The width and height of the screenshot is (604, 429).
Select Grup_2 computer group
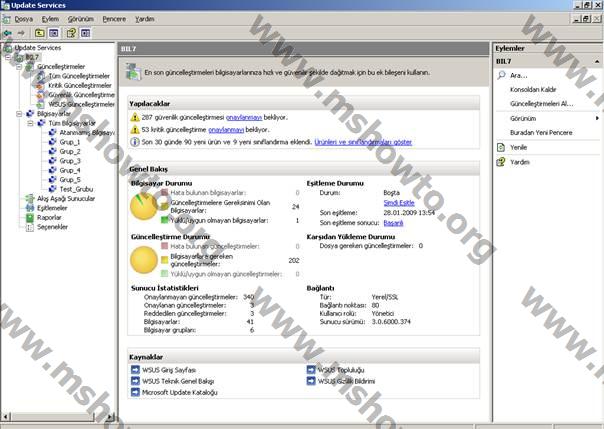[70, 151]
